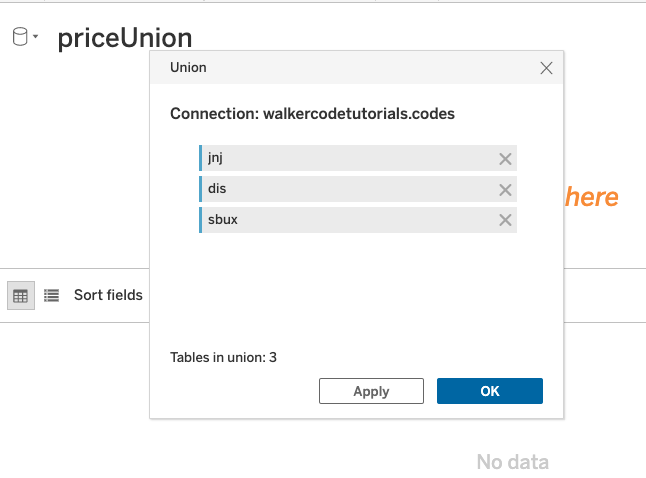Click the priceUnion data source title
Image resolution: width=646 pixels, height=478 pixels.
tap(125, 38)
